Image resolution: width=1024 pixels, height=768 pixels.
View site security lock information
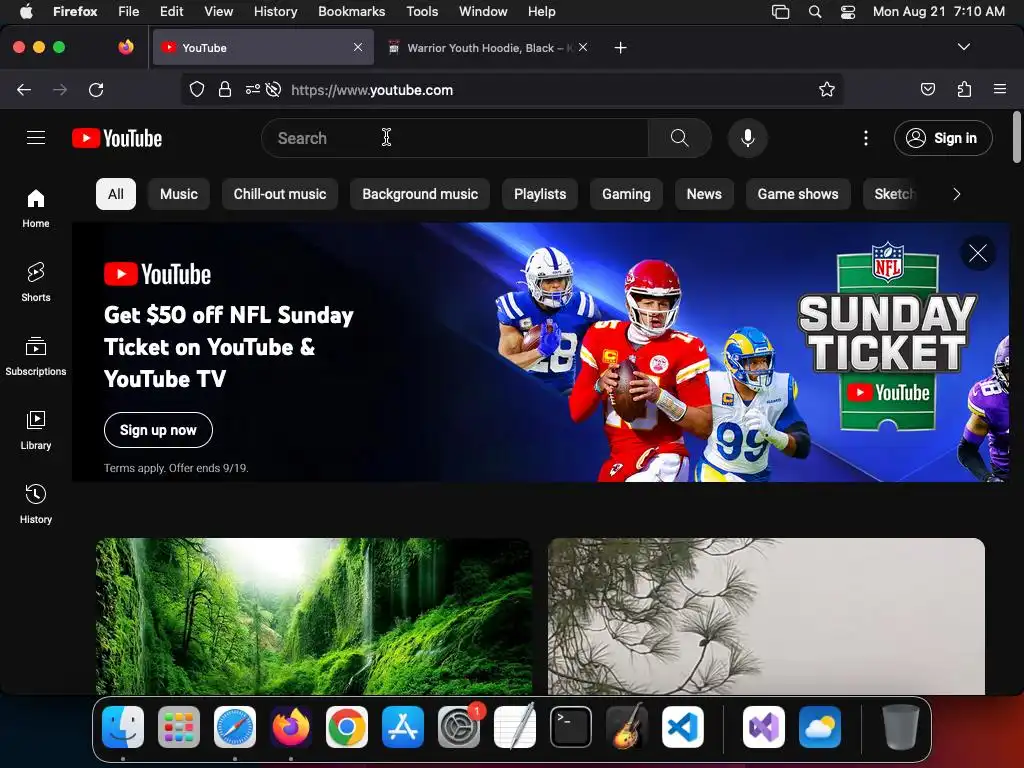point(225,89)
